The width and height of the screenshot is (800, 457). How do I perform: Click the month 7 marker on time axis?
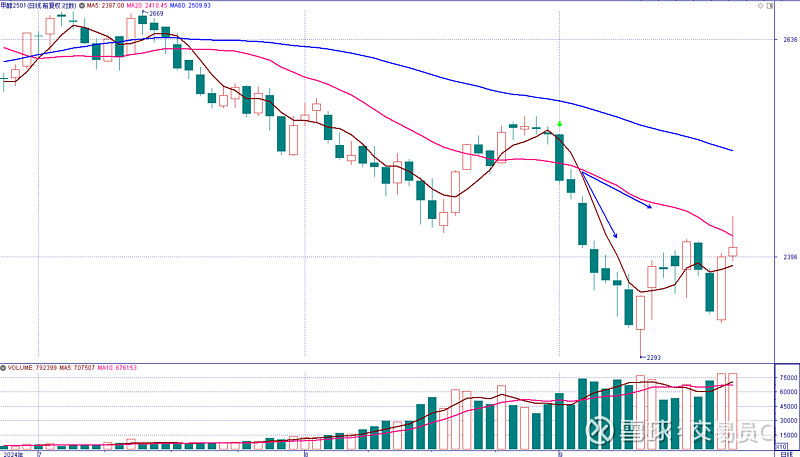coord(38,453)
